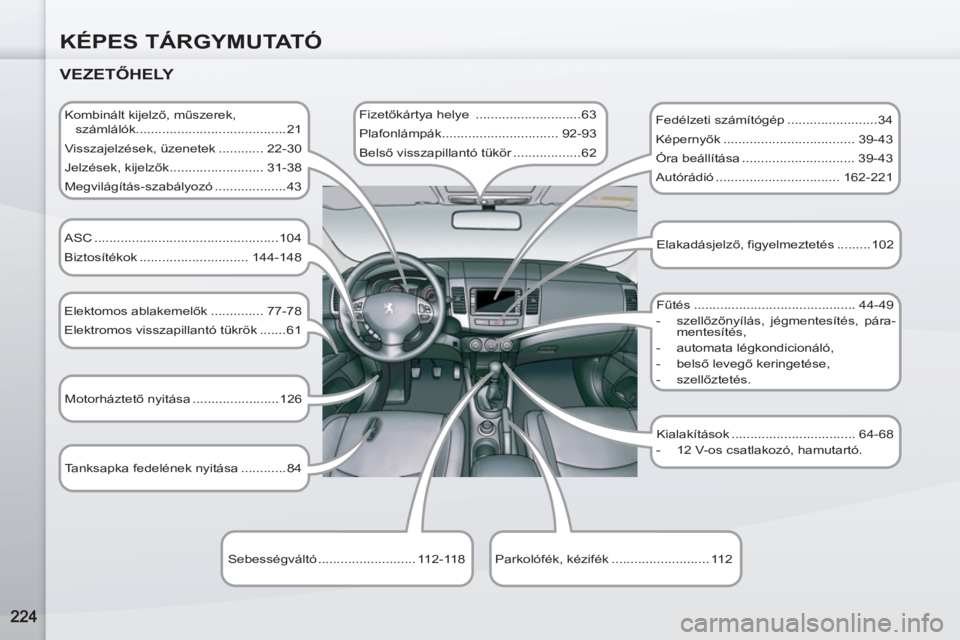The width and height of the screenshot is (960, 640).
Task: Click 'Tanksapka fedelének nyitása 84' entry
Action: pyautogui.click(x=183, y=468)
